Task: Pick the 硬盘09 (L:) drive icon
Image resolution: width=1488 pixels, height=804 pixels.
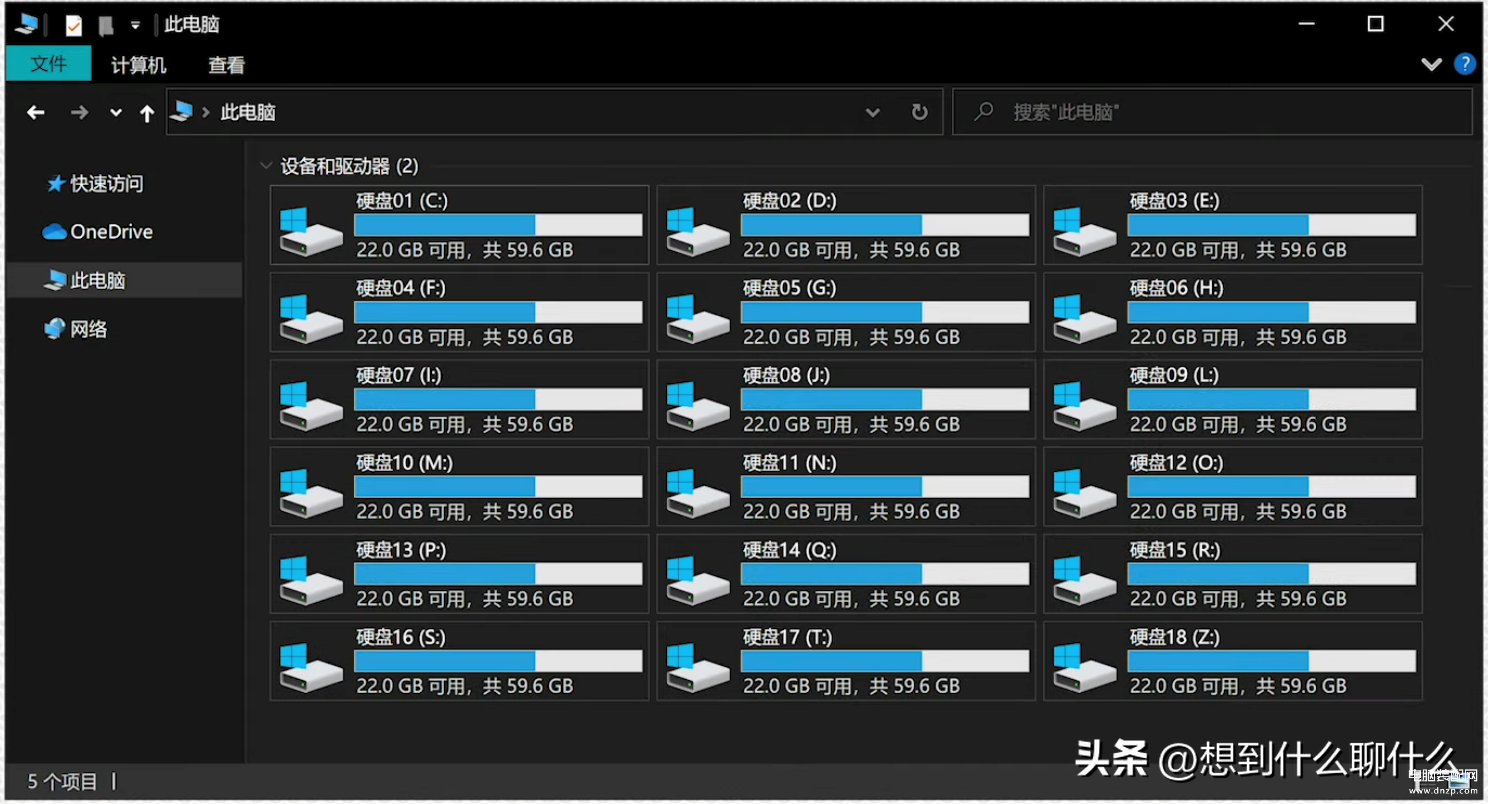Action: tap(1085, 405)
